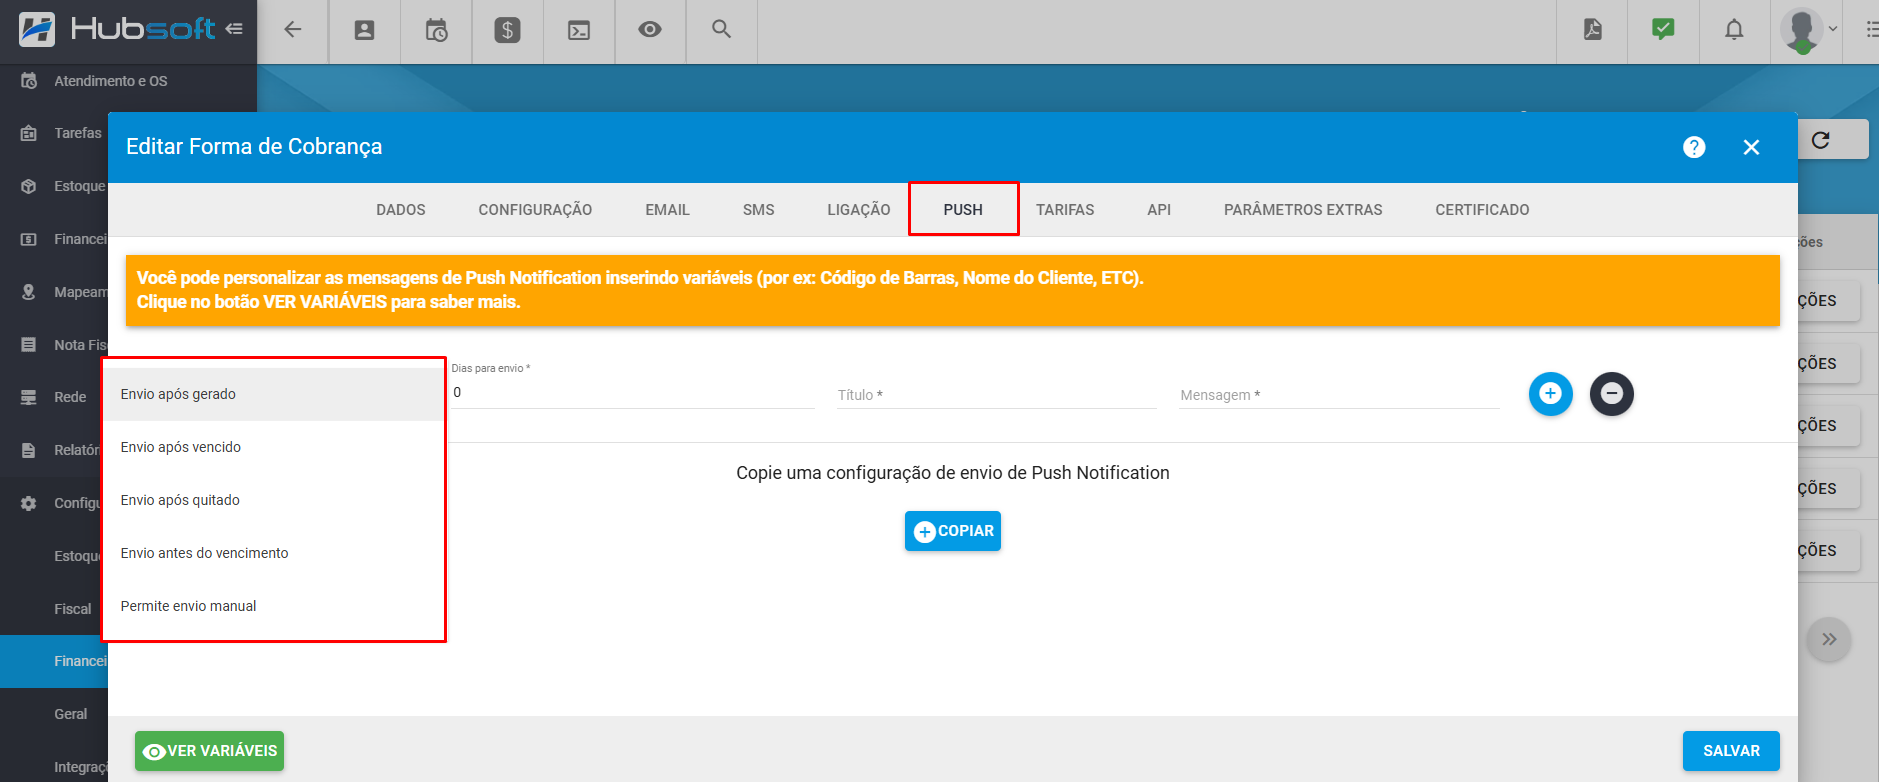This screenshot has height=782, width=1879.
Task: Click the SALVAR button
Action: coord(1731,751)
